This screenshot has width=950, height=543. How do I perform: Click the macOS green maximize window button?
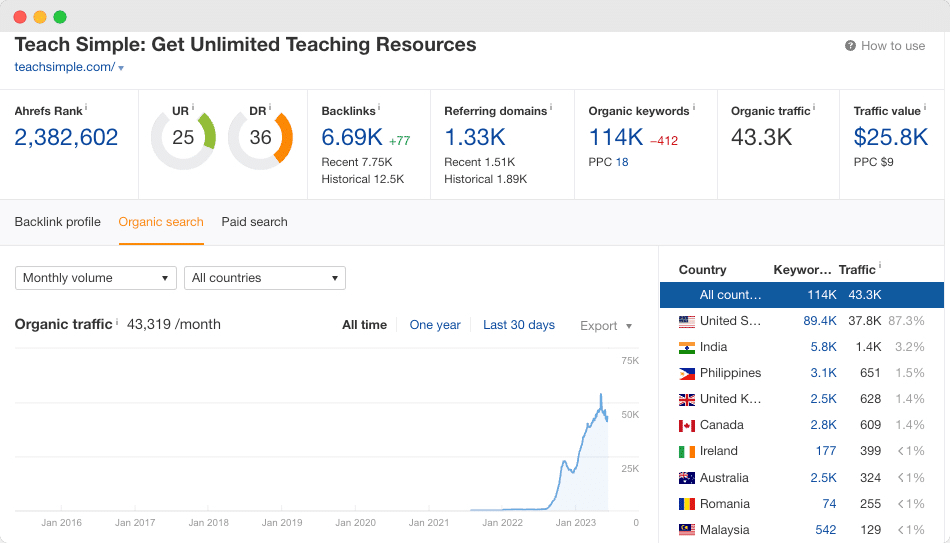click(x=60, y=17)
